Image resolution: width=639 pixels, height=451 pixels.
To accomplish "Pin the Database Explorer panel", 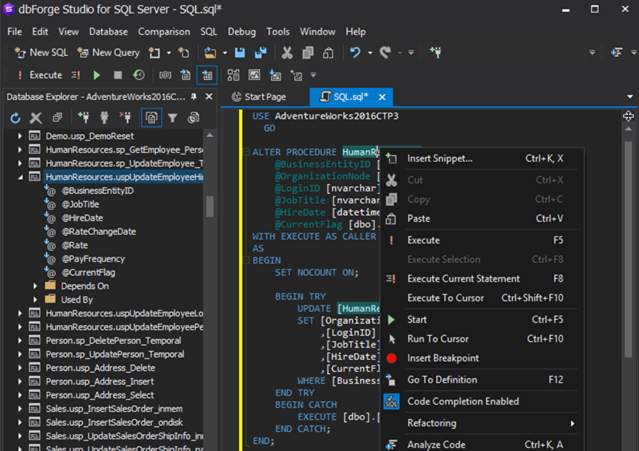I will coord(194,97).
